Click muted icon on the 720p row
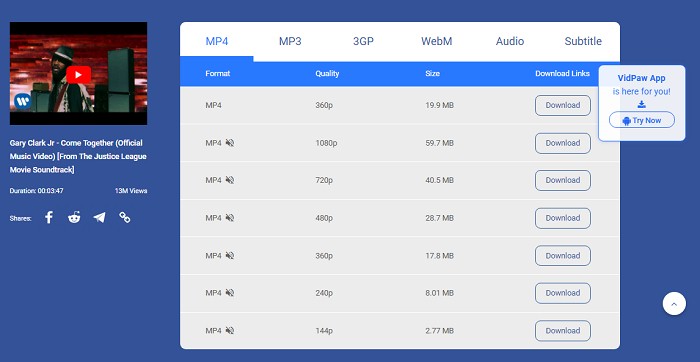Viewport: 700px width, 362px height. pyautogui.click(x=229, y=180)
